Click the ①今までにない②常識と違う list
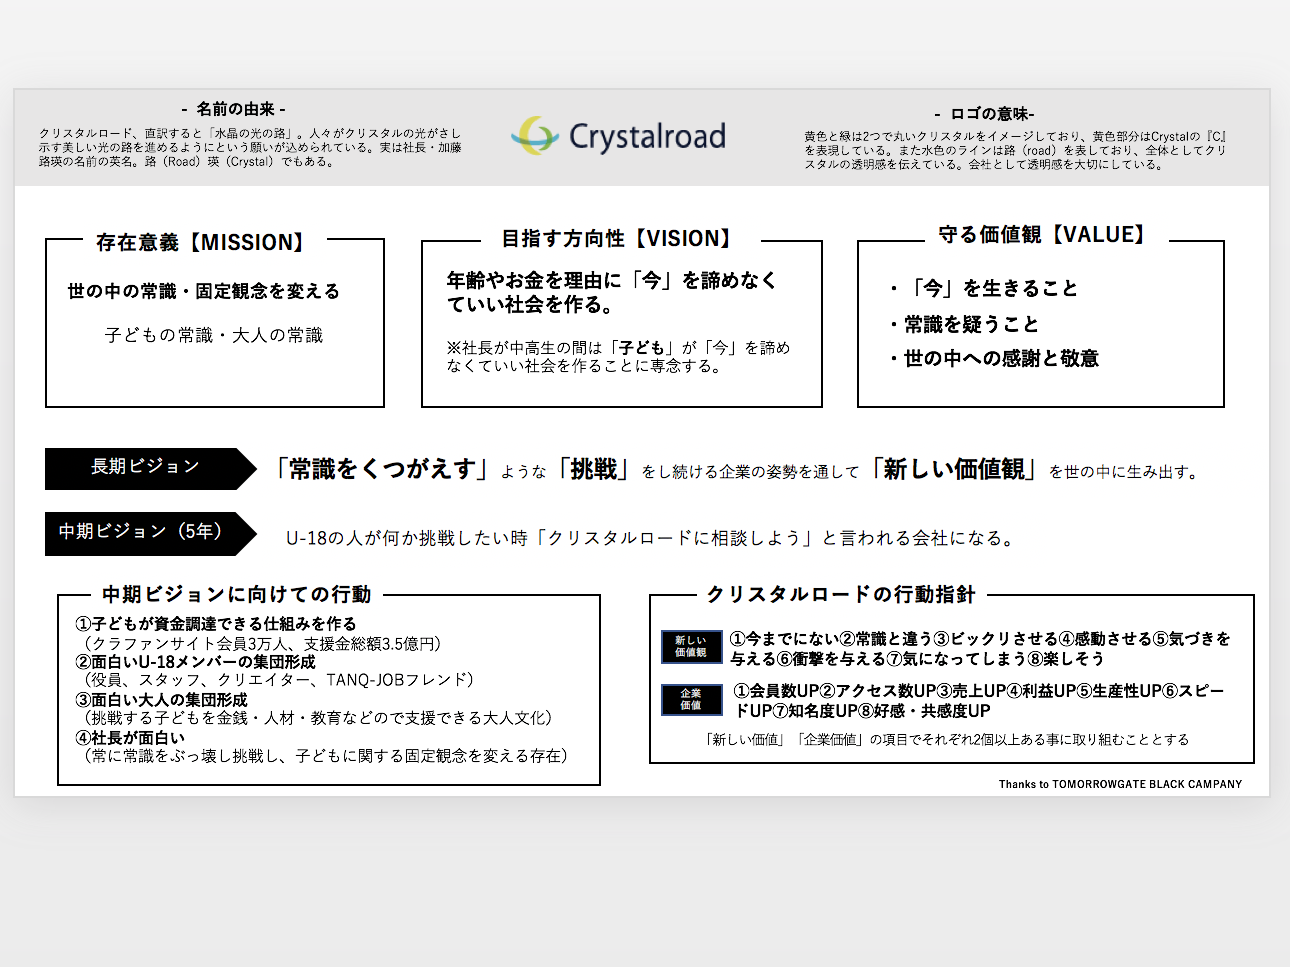This screenshot has height=967, width=1290. pos(980,648)
